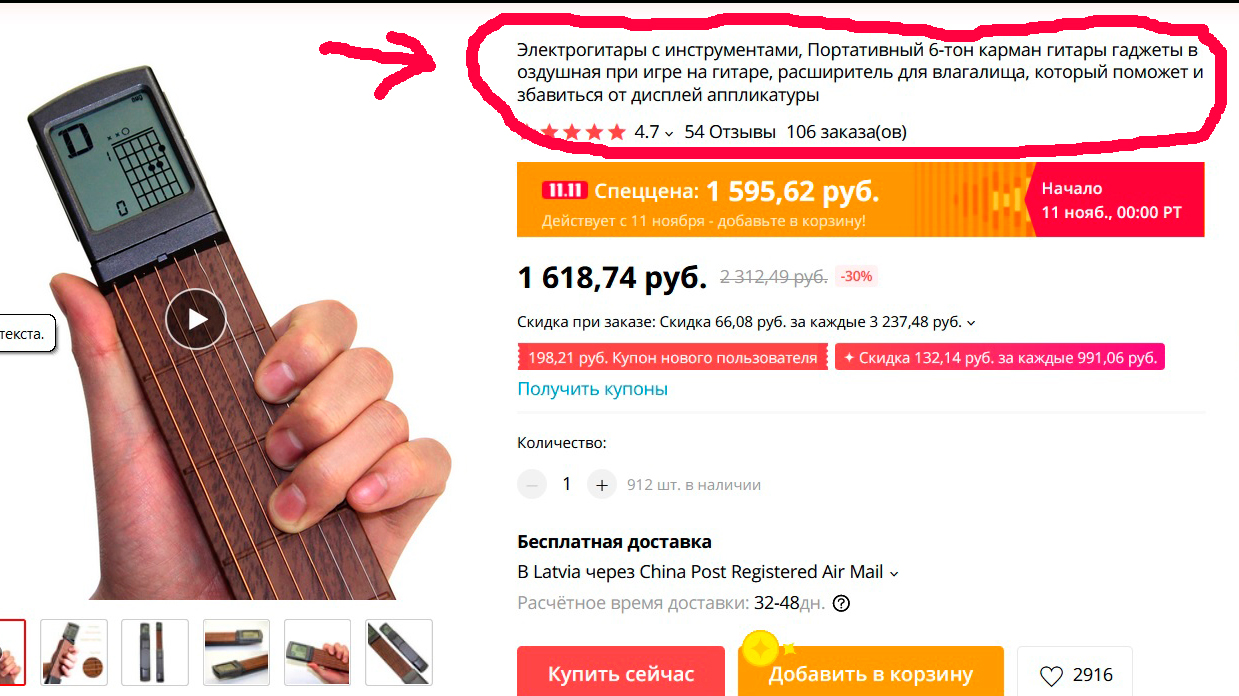Select fifth product thumbnail
The image size is (1239, 696).
(x=317, y=652)
